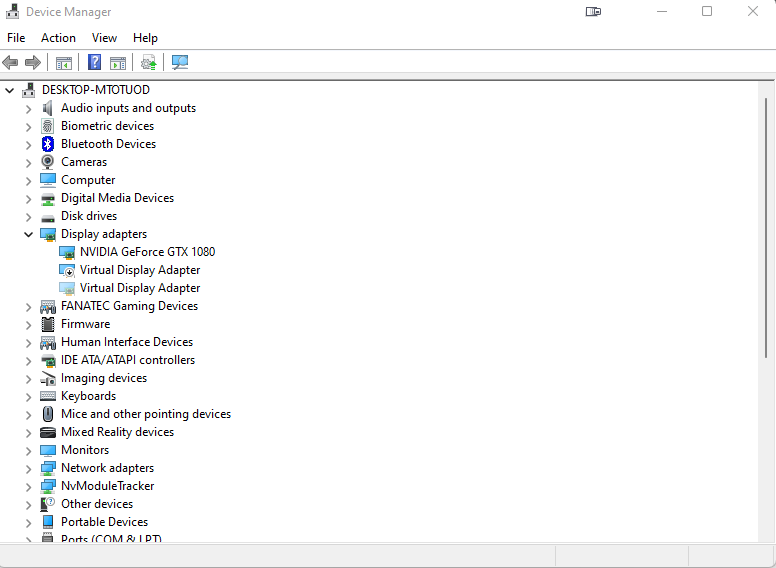Expand the Network adapters category

point(28,468)
